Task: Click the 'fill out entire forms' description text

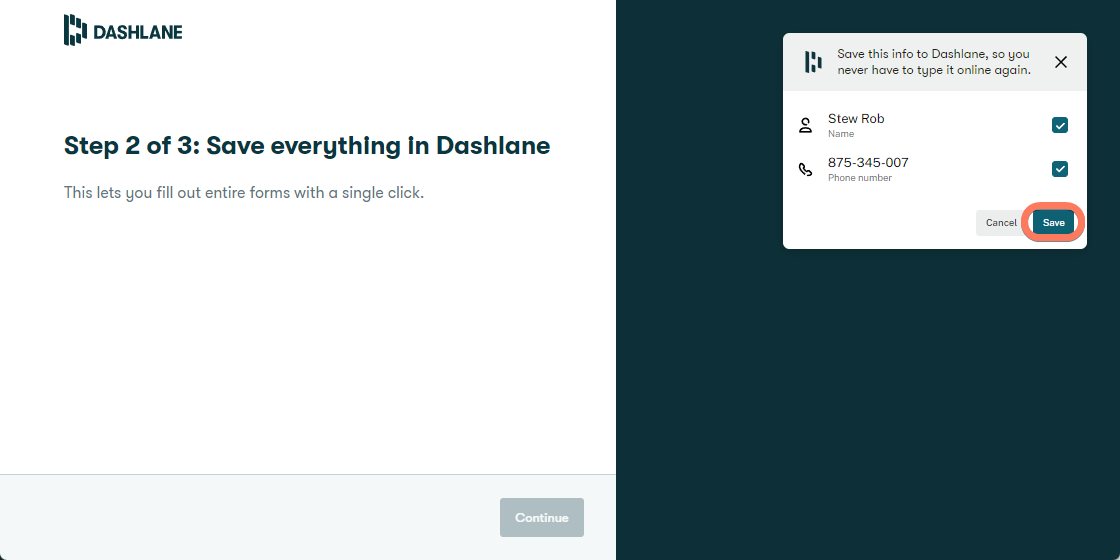Action: point(244,193)
